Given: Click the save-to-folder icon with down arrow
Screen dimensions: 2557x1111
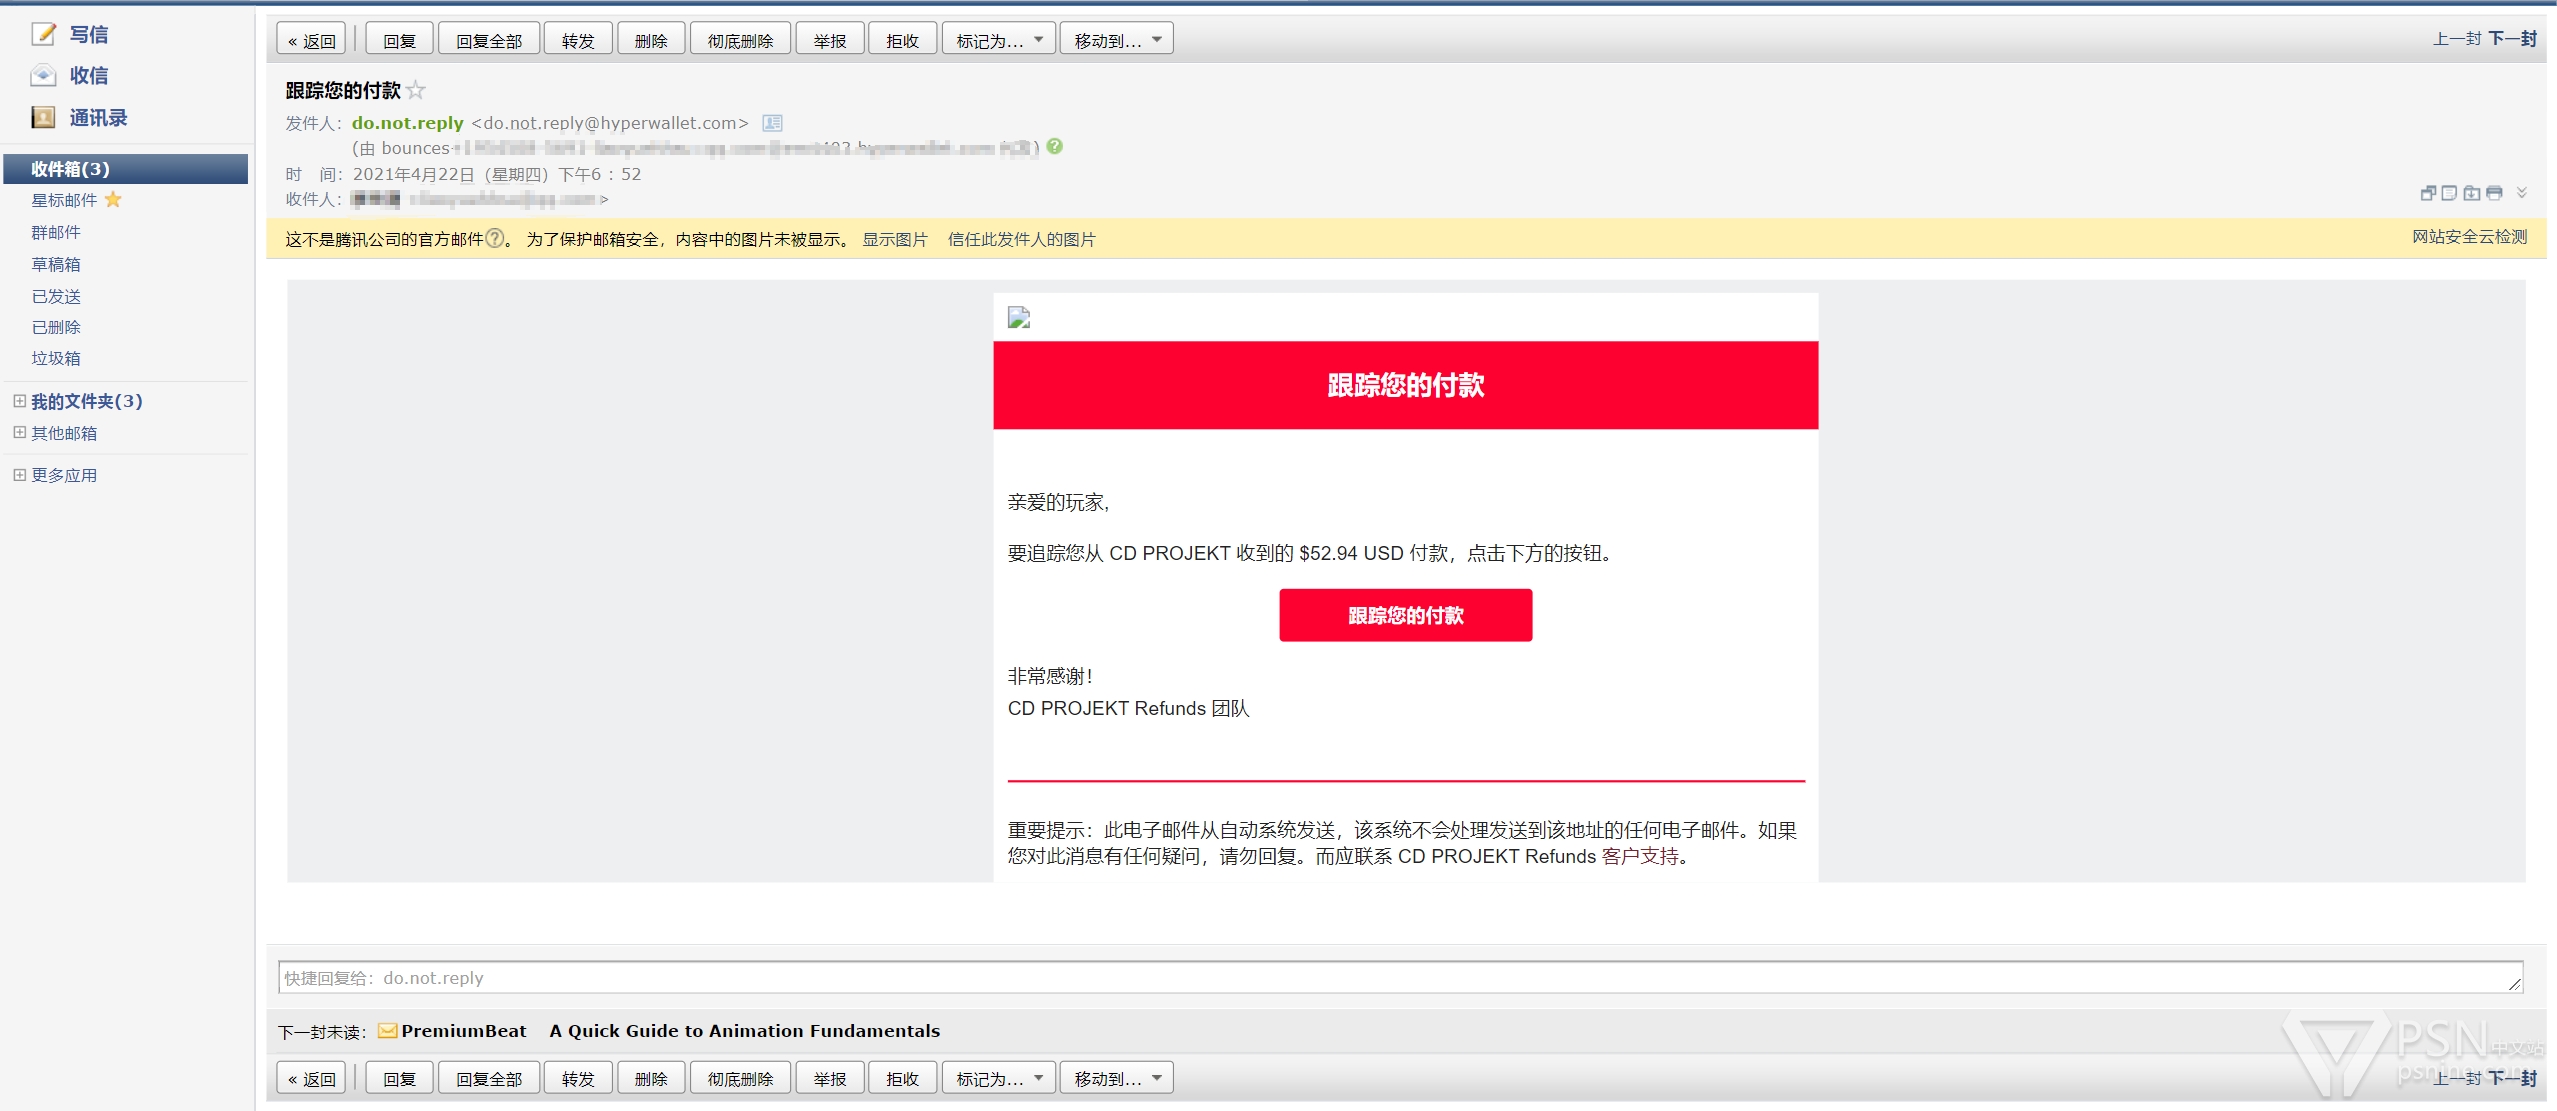Looking at the screenshot, I should coord(2472,193).
